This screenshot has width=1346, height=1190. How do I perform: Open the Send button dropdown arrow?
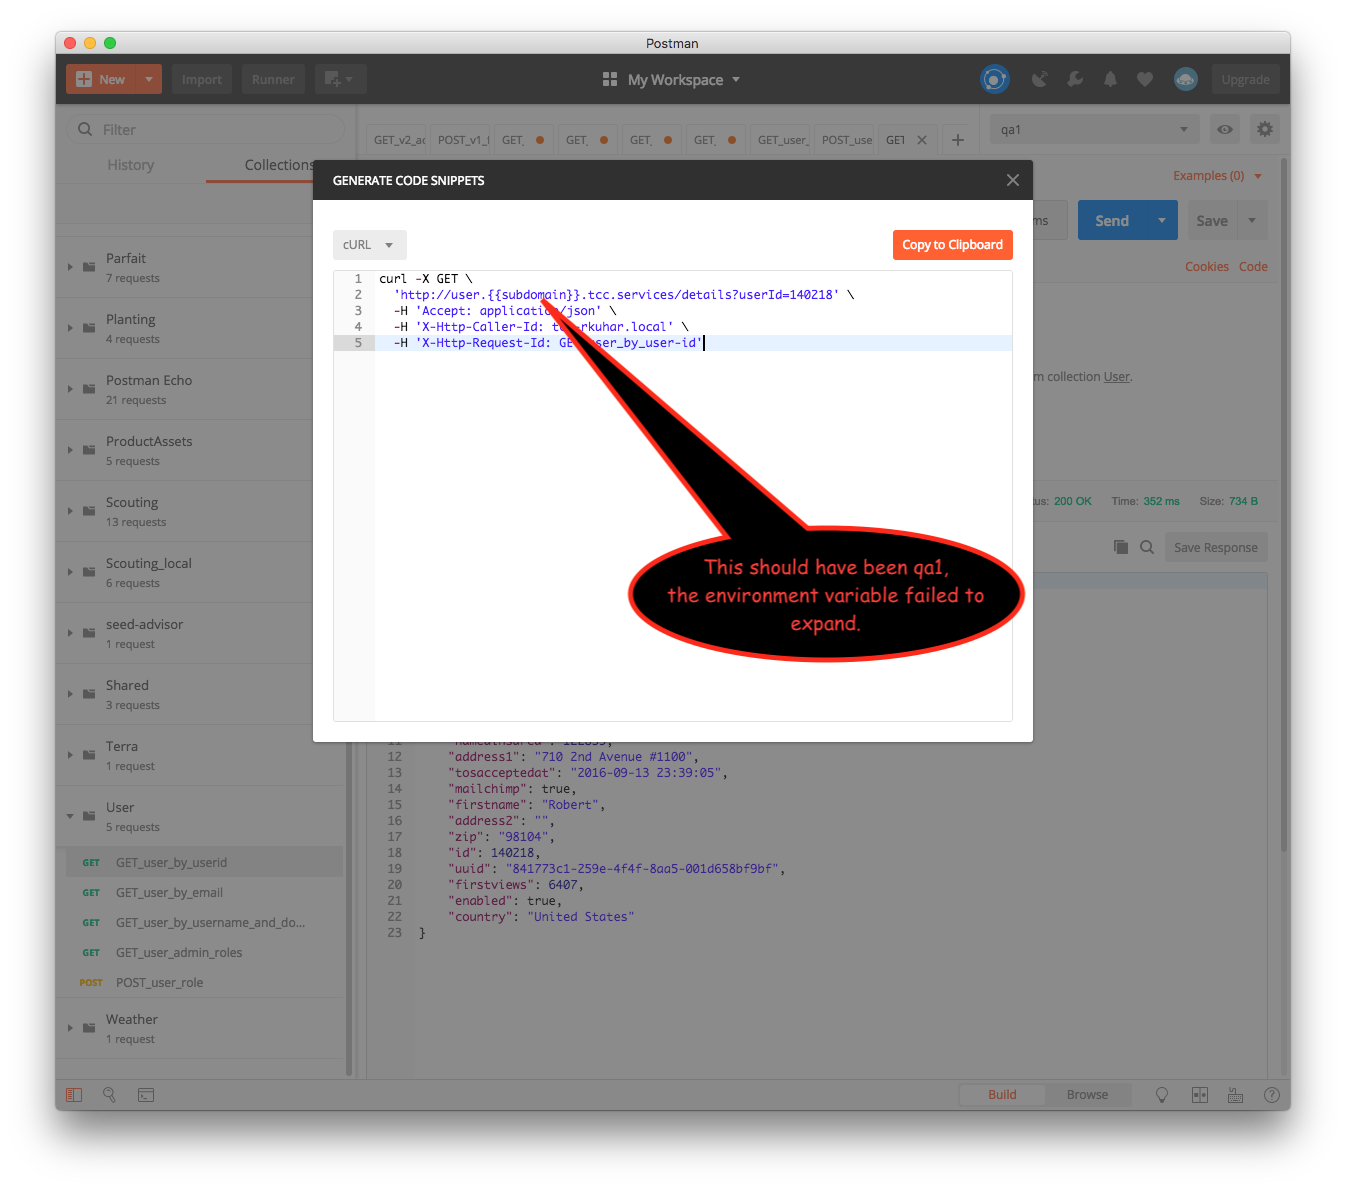(x=1162, y=221)
